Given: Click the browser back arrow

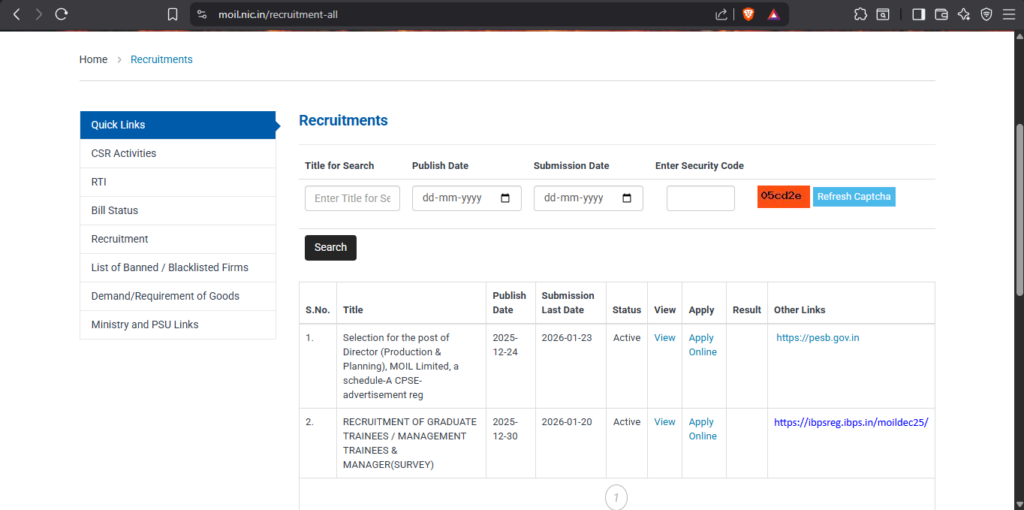Looking at the screenshot, I should (x=16, y=14).
